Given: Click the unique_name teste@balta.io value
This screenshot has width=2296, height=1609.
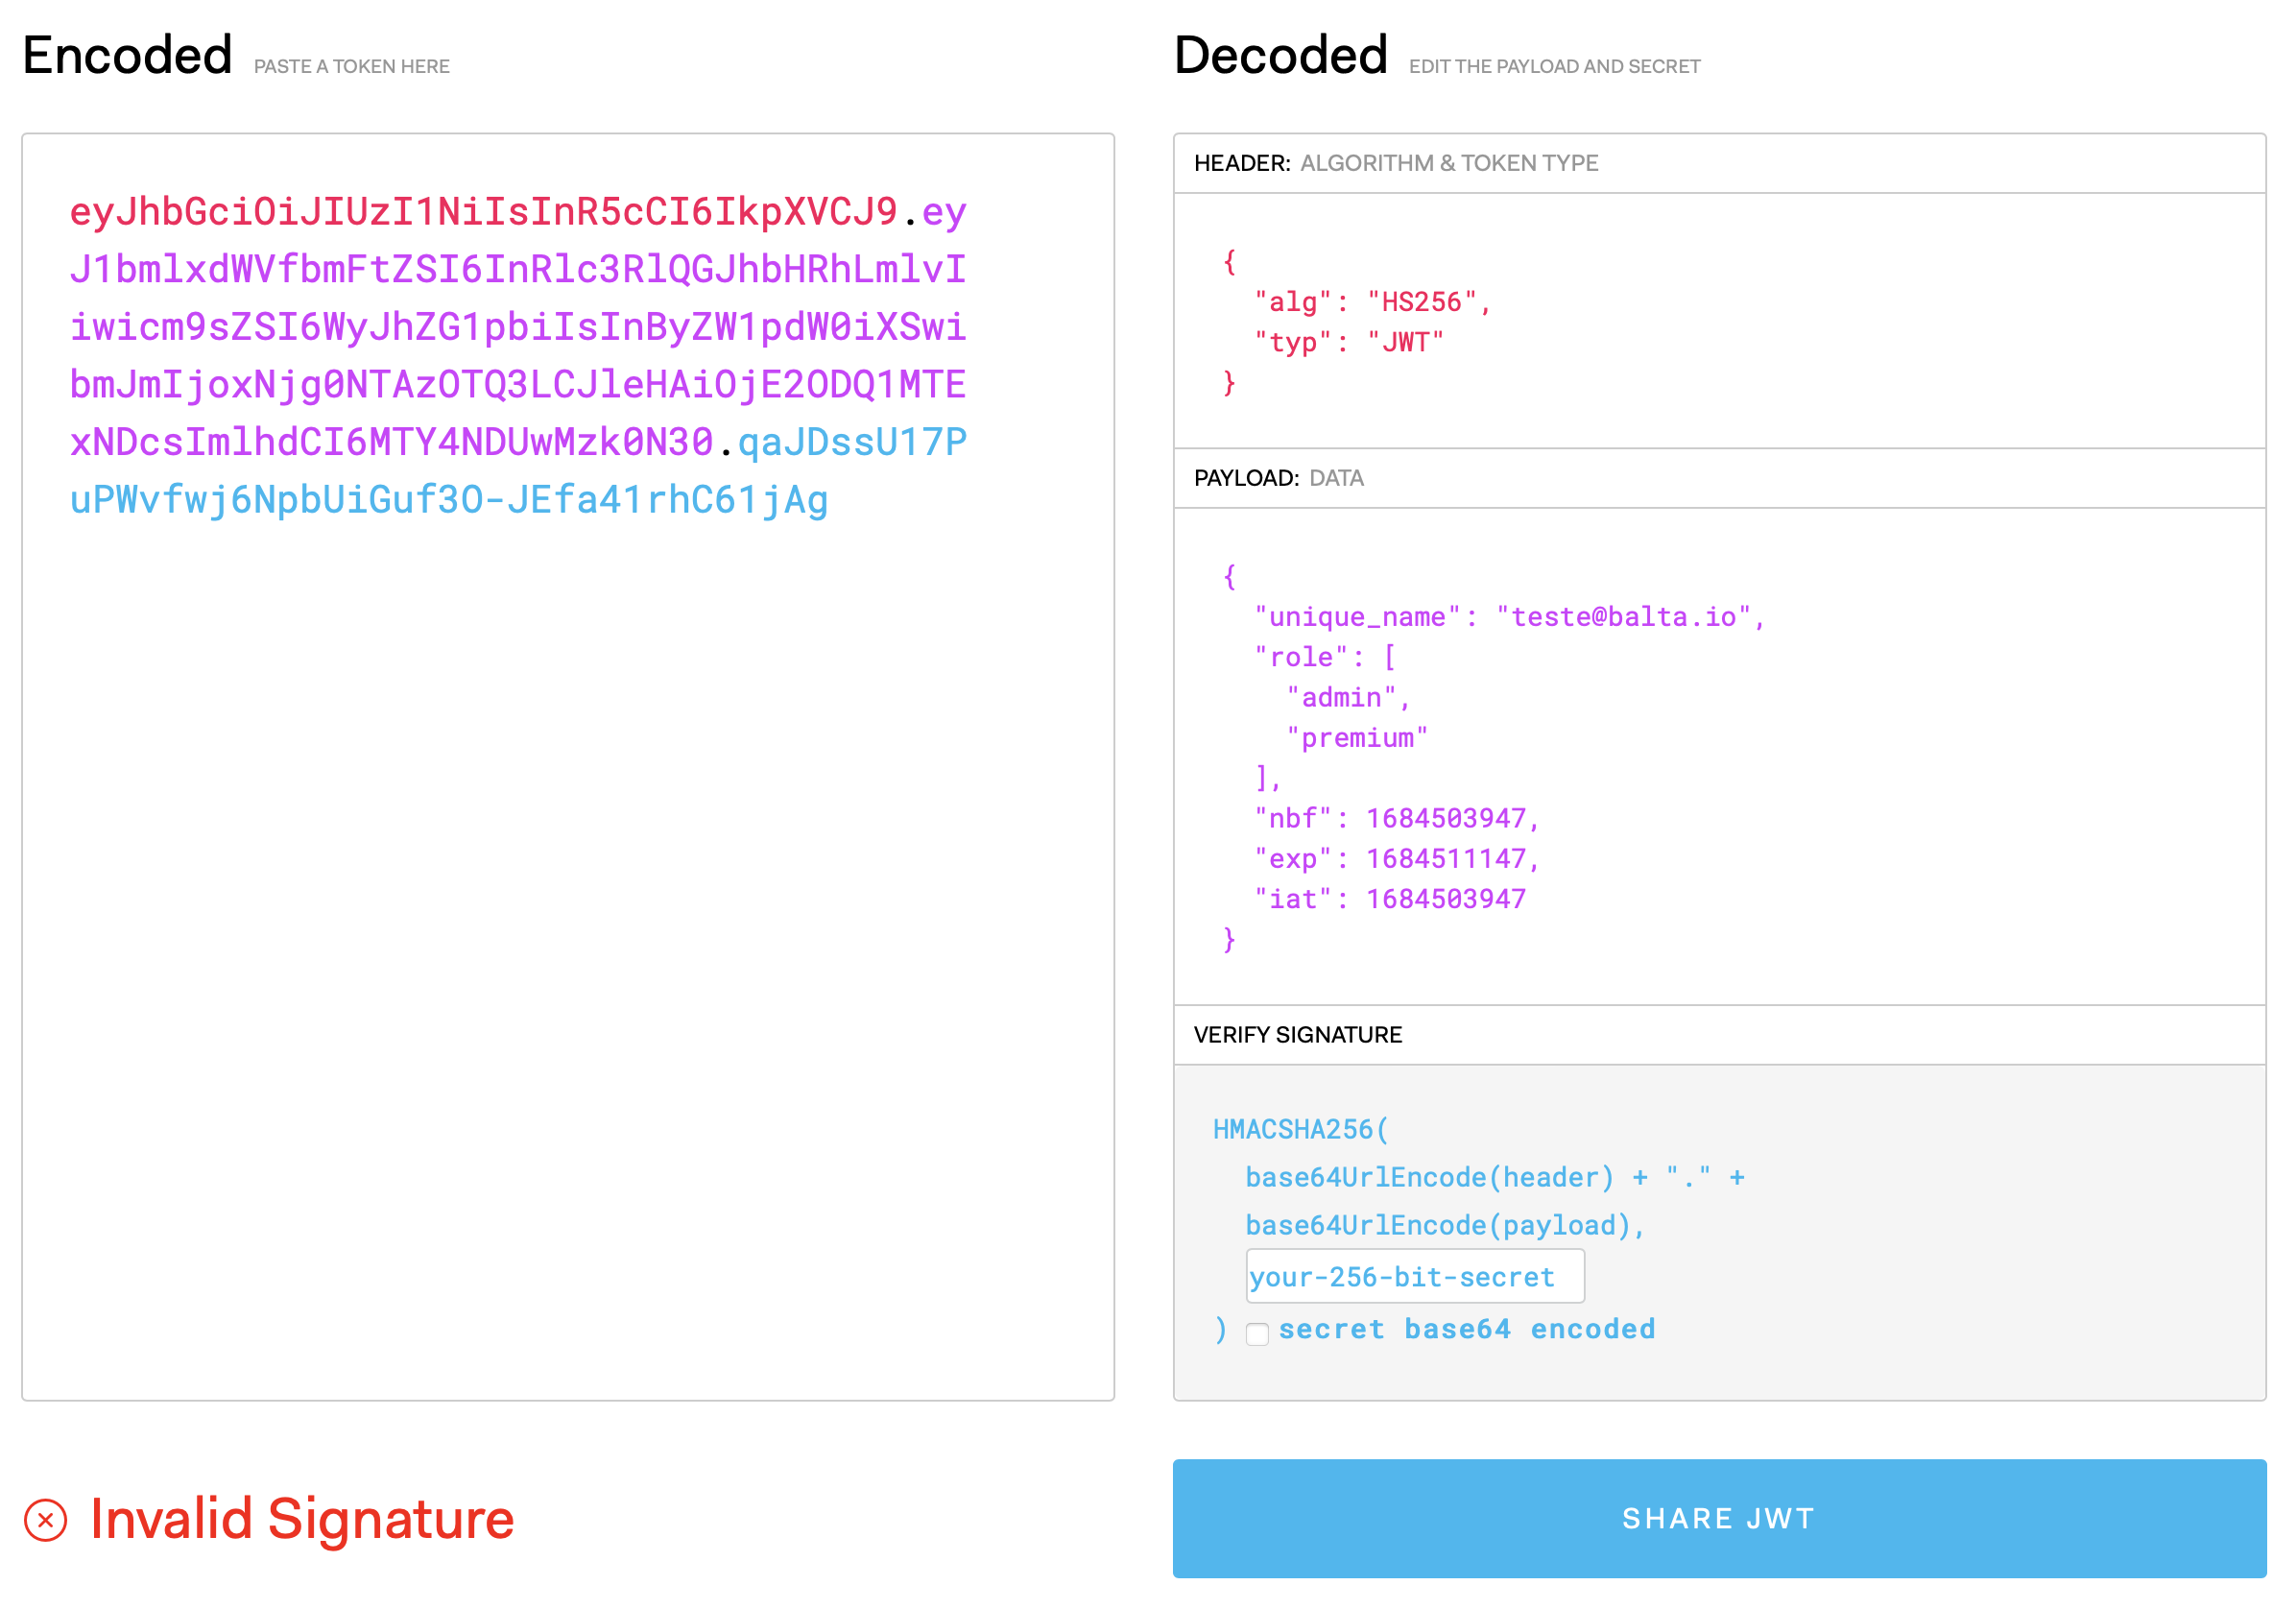Looking at the screenshot, I should (x=1623, y=617).
